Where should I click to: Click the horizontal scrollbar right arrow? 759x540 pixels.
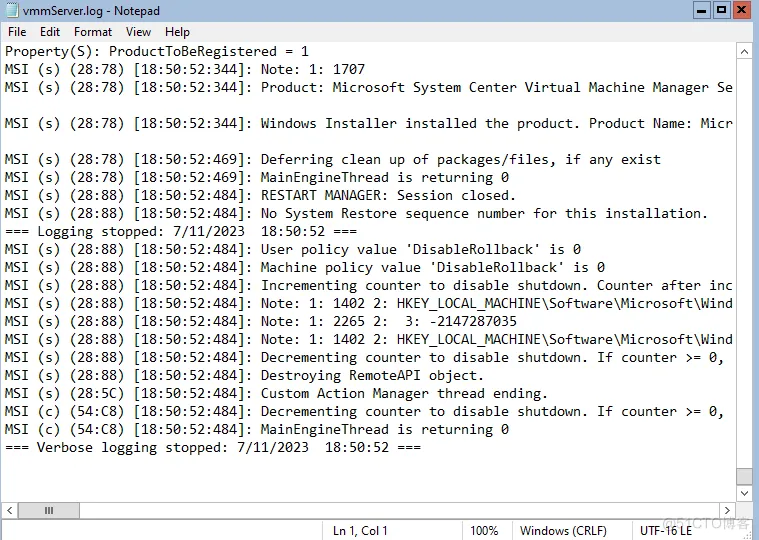[x=727, y=510]
